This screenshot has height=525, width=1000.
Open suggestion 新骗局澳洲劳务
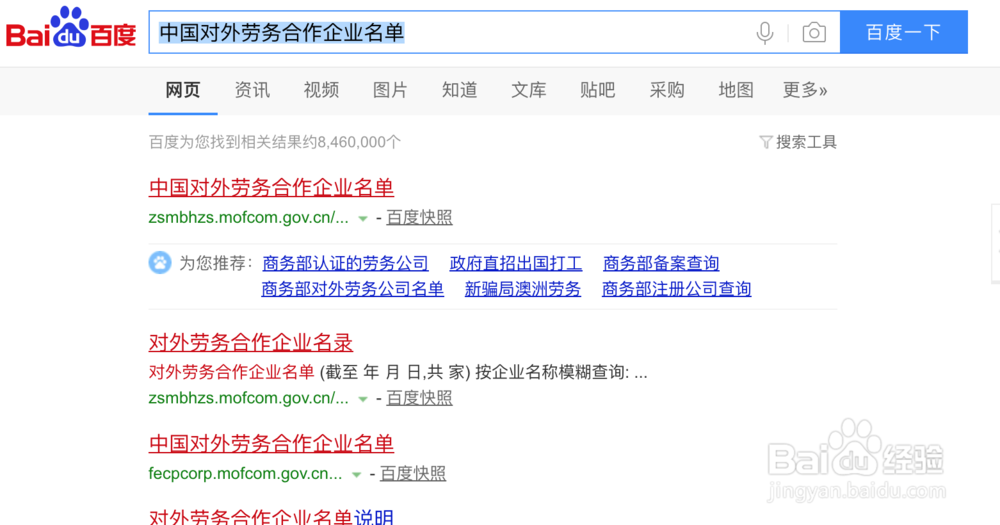pos(522,289)
